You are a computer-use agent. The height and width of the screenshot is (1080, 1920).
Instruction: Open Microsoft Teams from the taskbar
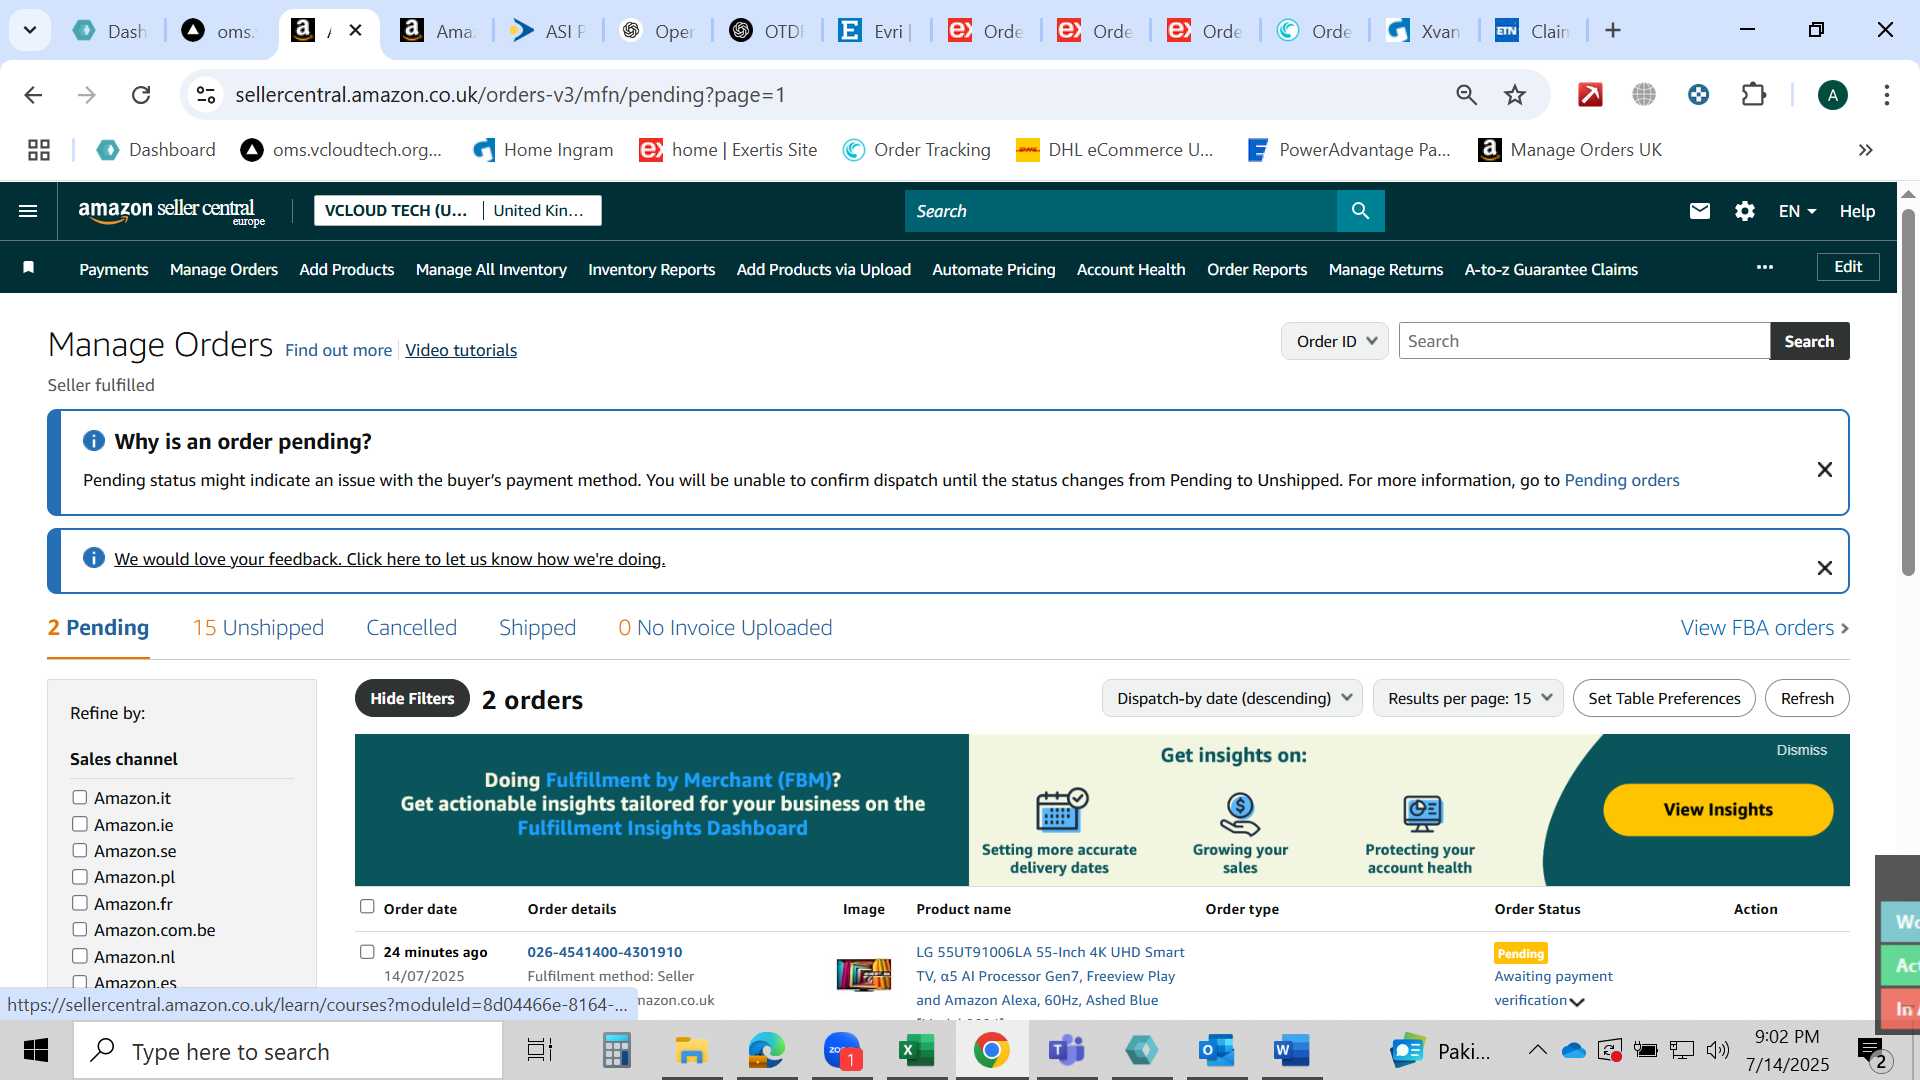point(1066,1051)
